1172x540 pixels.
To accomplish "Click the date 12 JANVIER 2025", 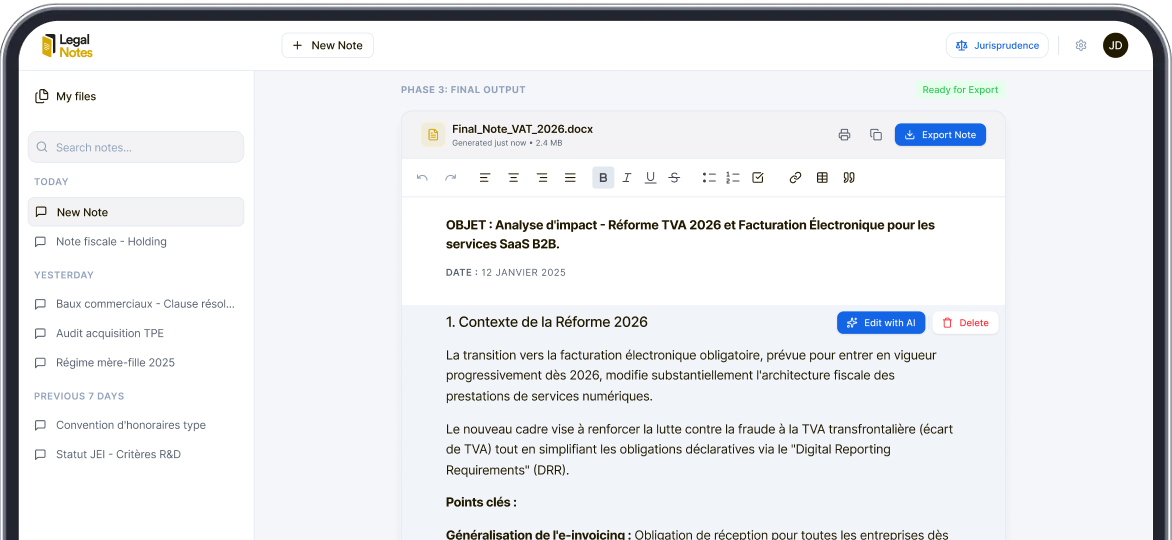I will click(522, 273).
